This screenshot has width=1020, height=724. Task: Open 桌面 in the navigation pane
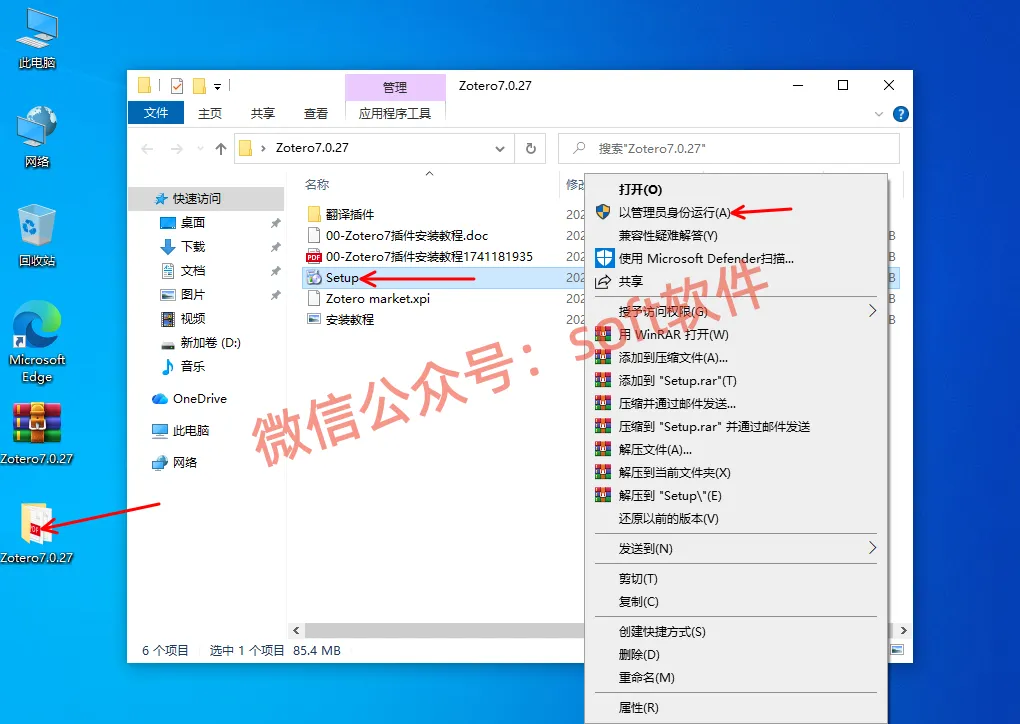(193, 222)
